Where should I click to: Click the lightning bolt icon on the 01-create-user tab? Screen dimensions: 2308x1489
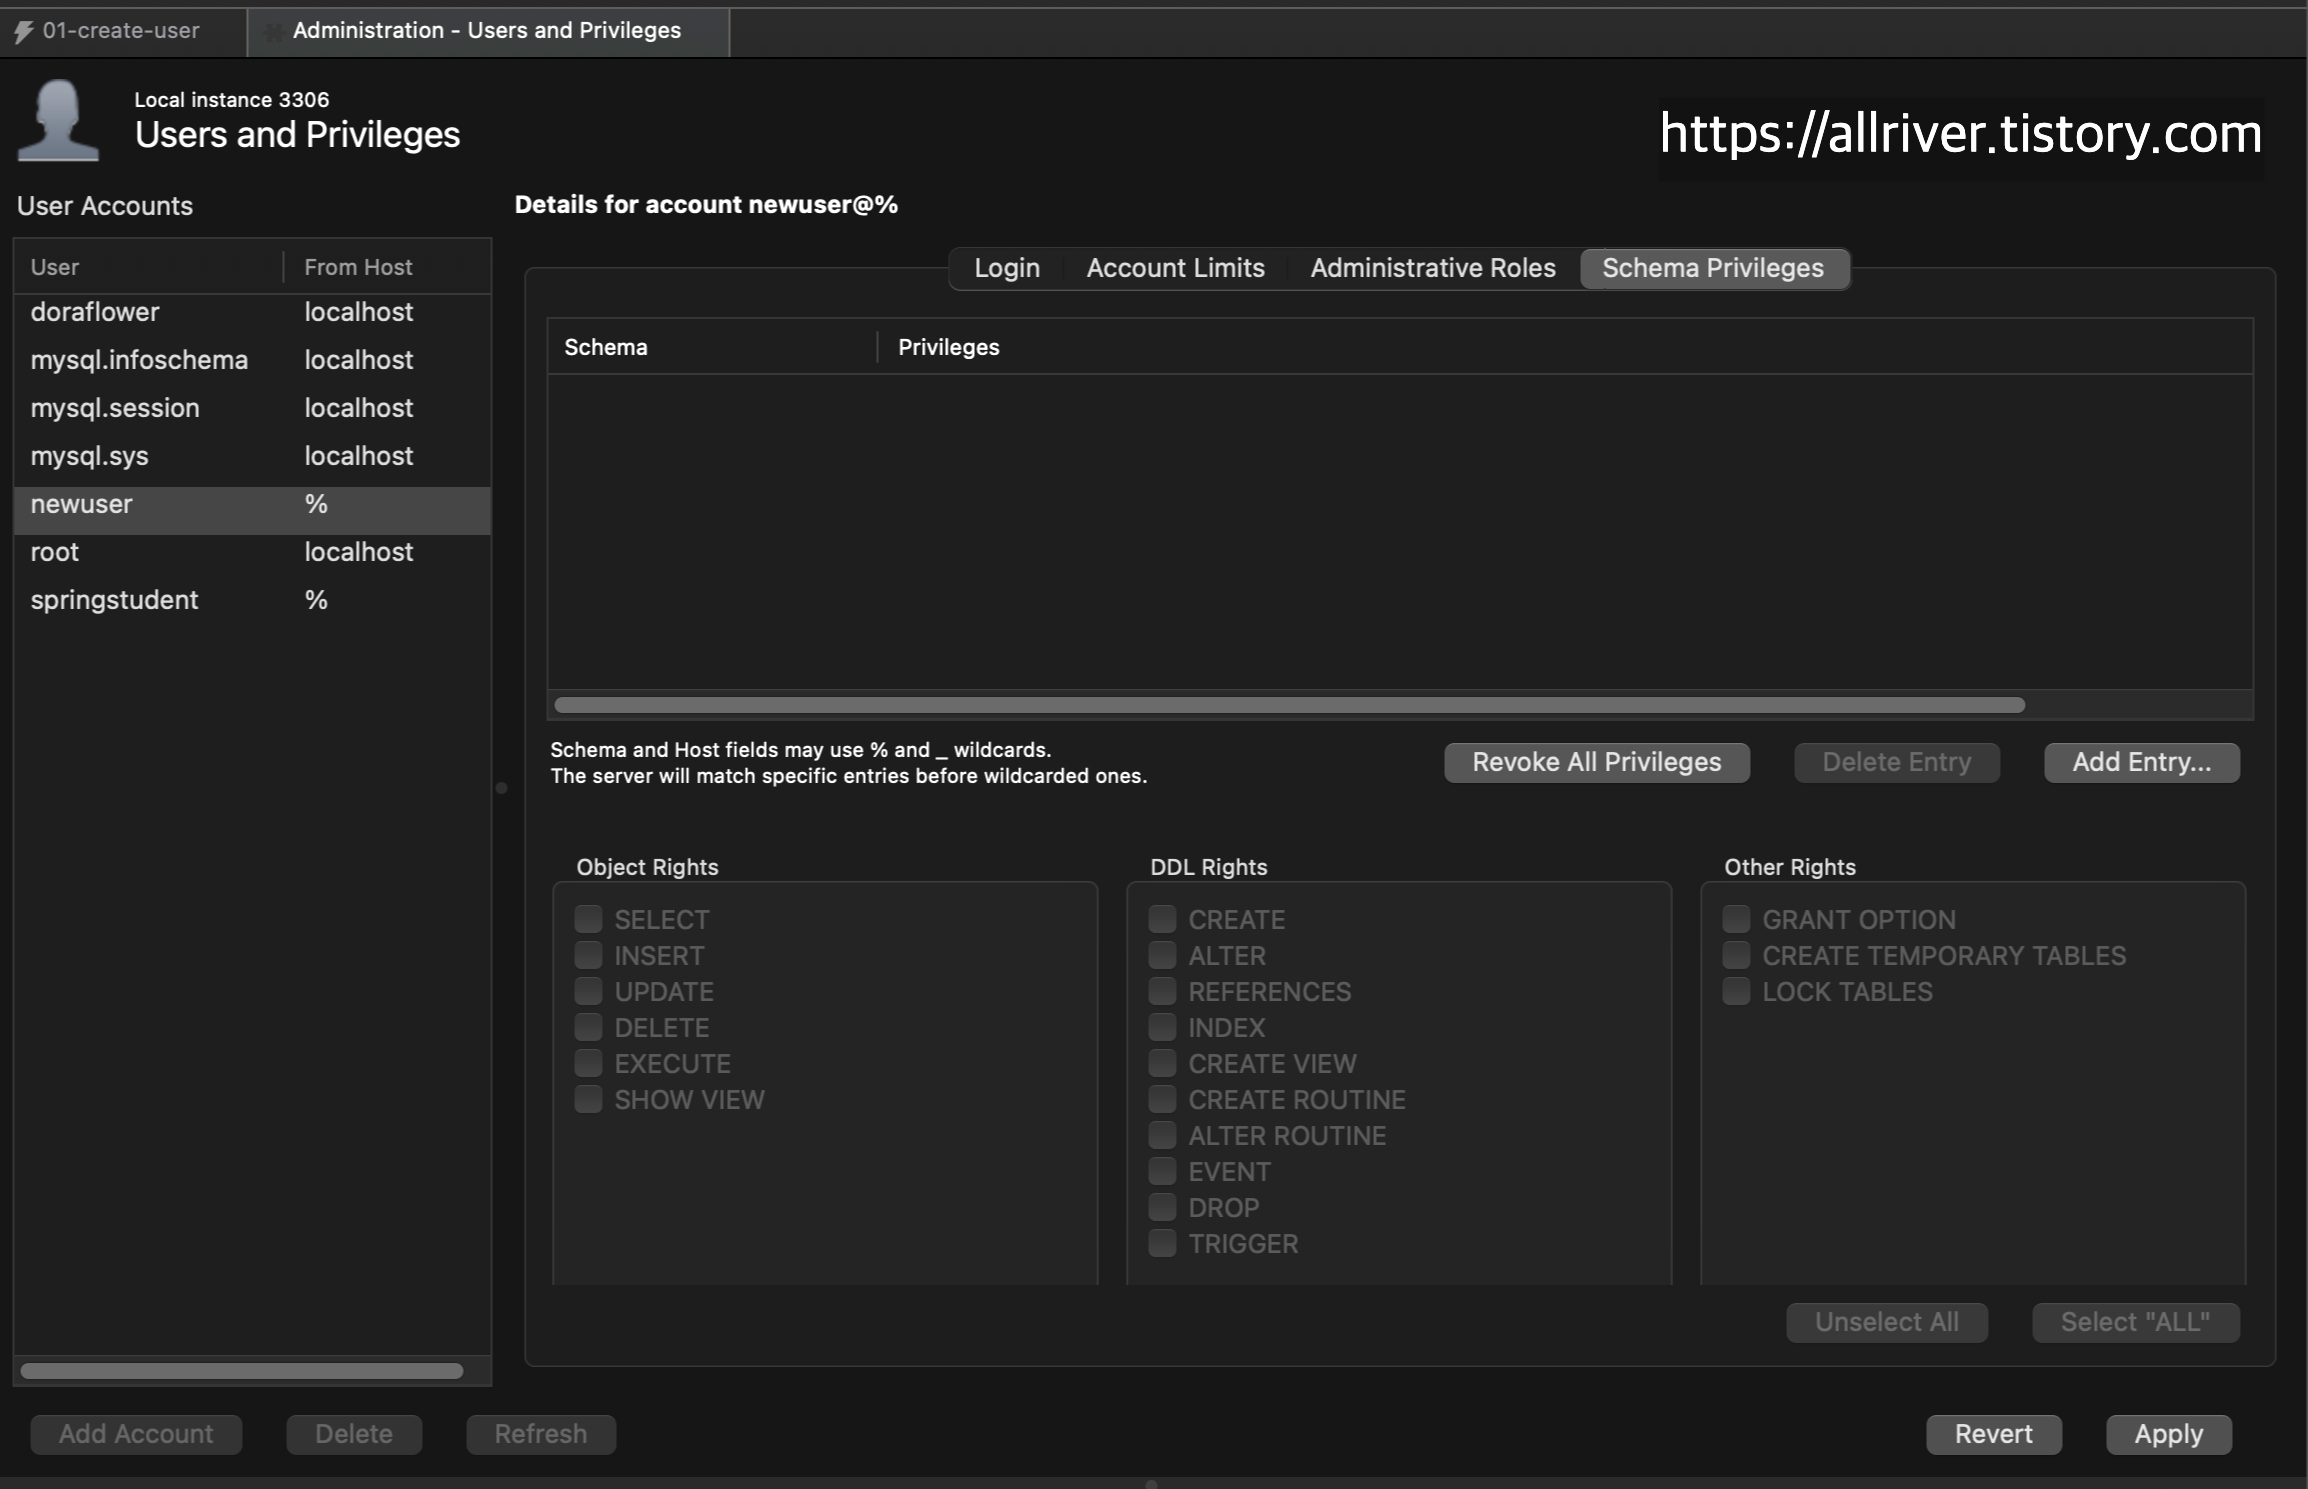coord(23,32)
